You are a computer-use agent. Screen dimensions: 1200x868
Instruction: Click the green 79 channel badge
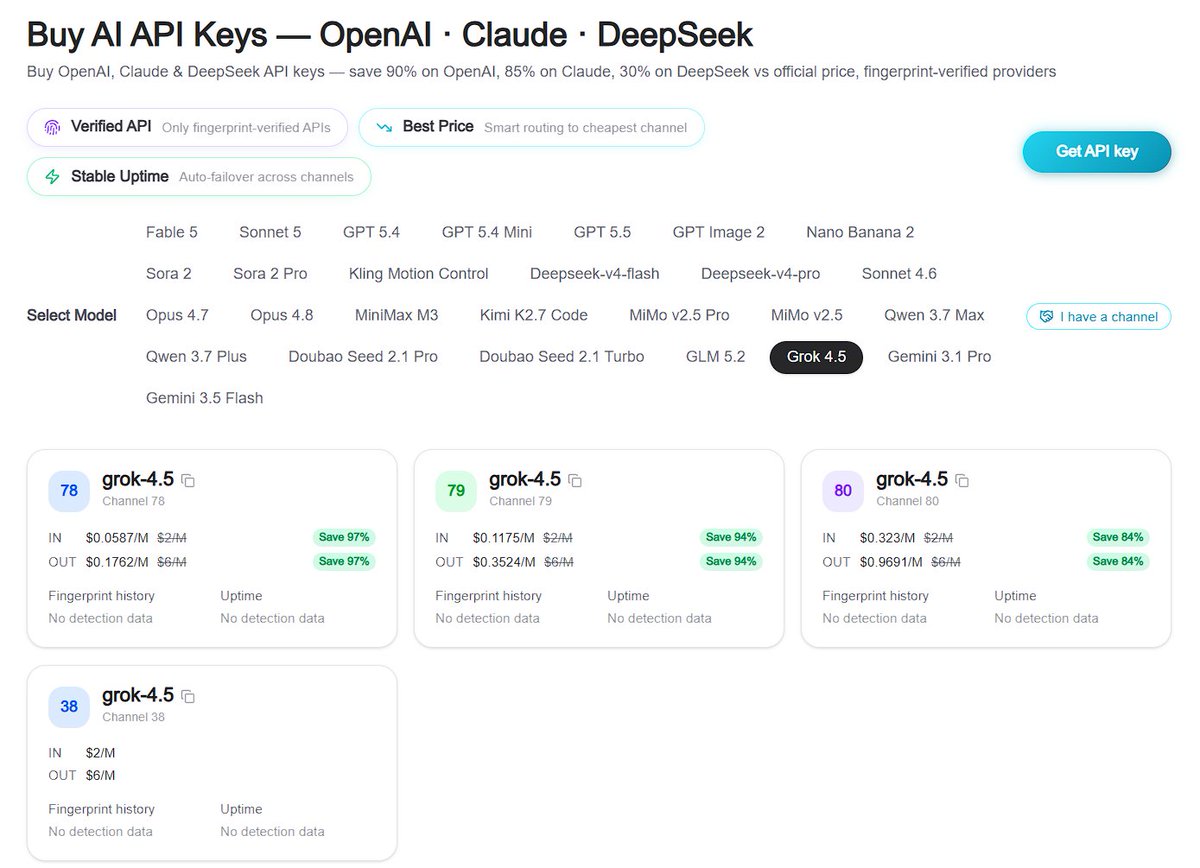[x=456, y=491]
